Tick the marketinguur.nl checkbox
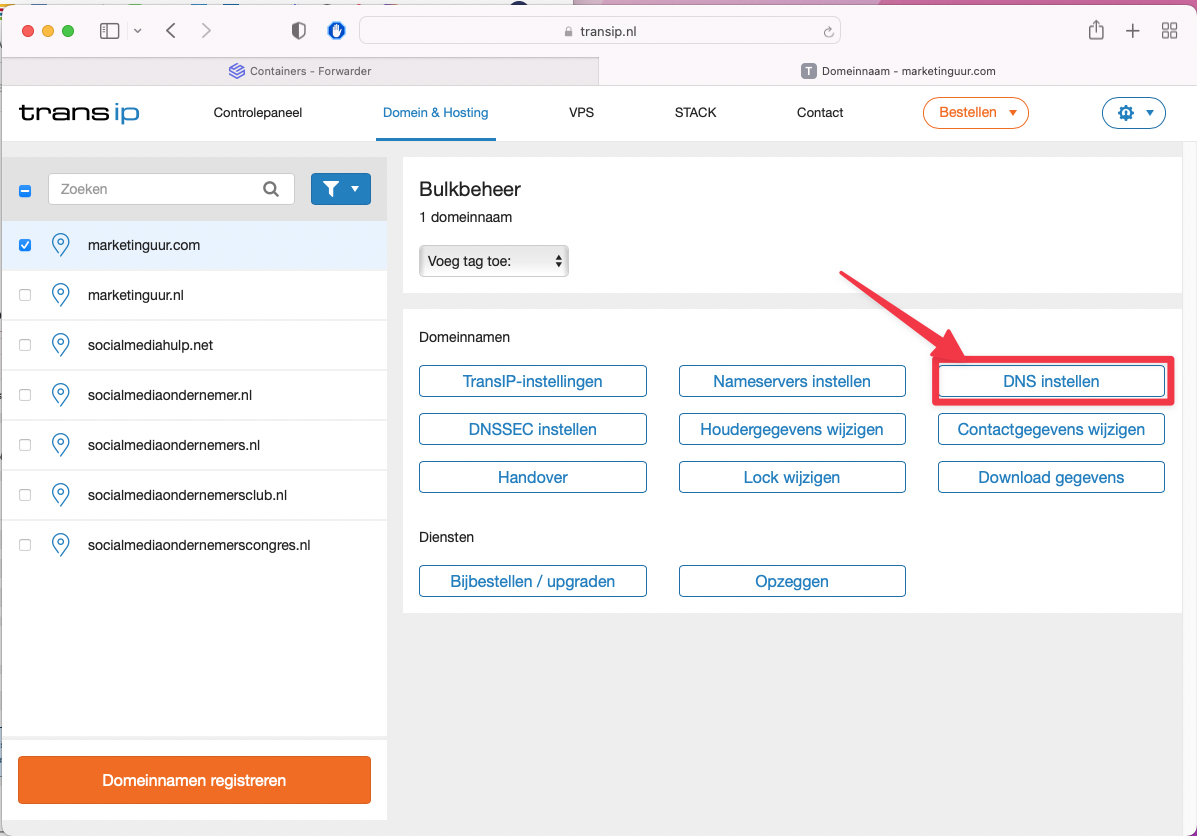The width and height of the screenshot is (1197, 836). click(26, 295)
